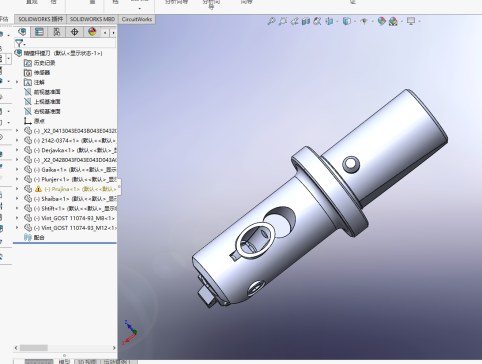Open Hide/Show Items dropdown arrow
This screenshot has width=482, height=364.
372,22
